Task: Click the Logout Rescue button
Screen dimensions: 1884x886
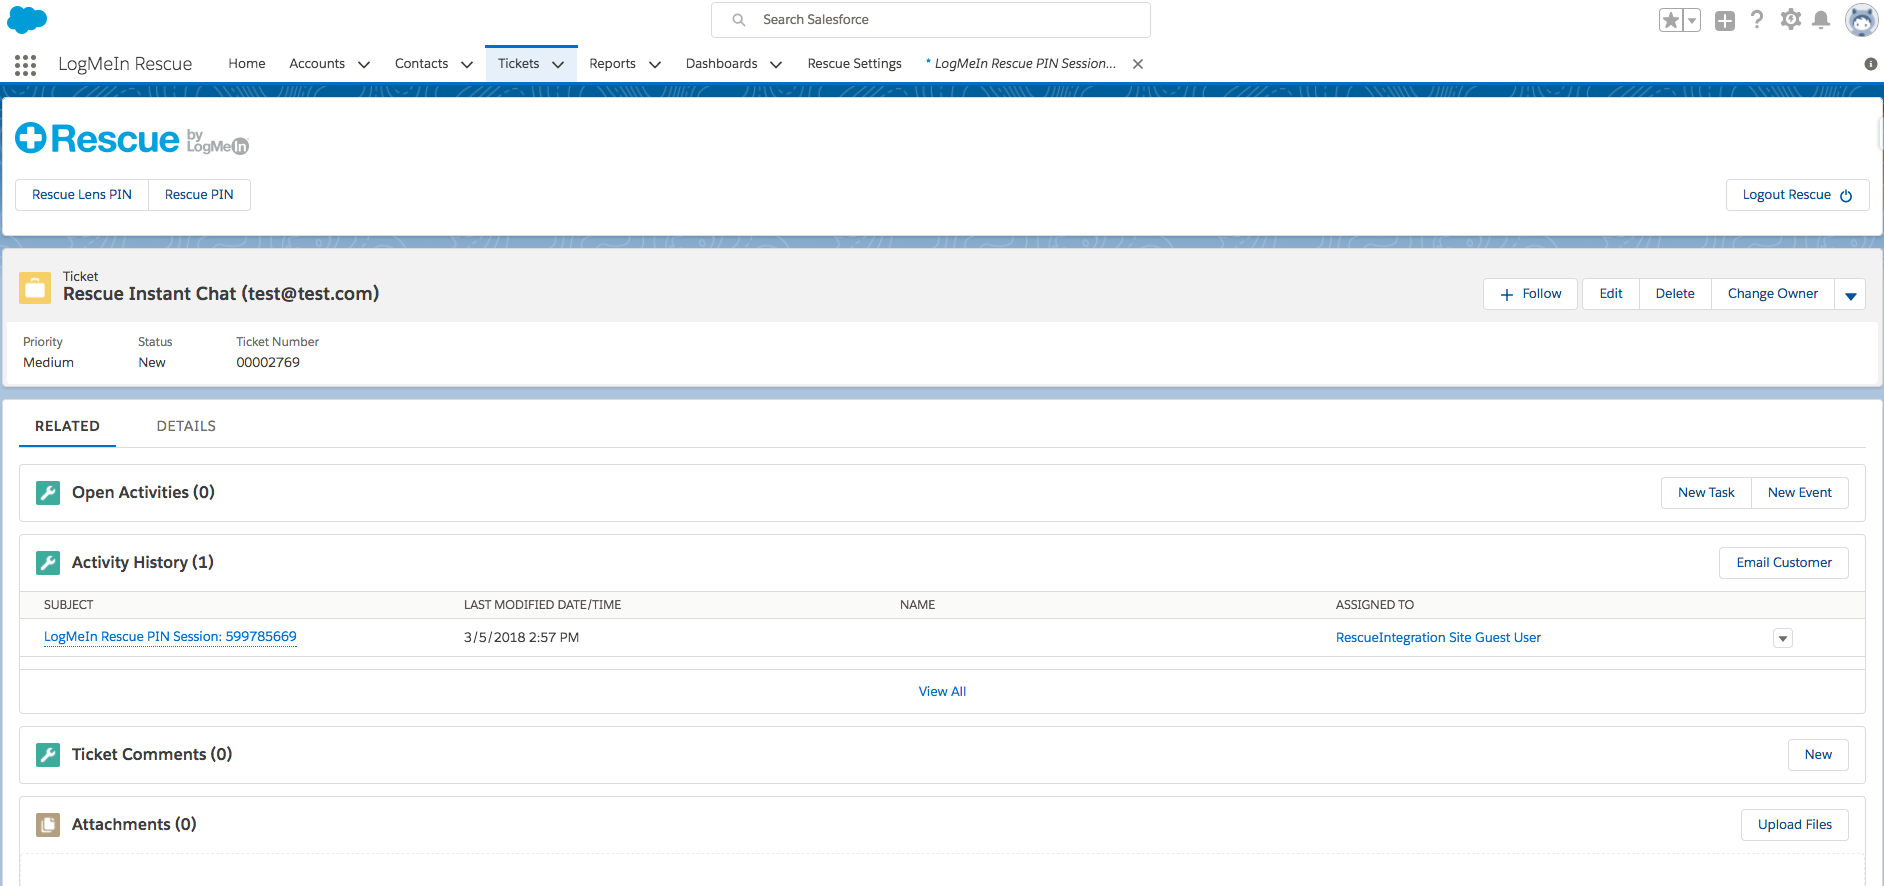Action: tap(1797, 195)
